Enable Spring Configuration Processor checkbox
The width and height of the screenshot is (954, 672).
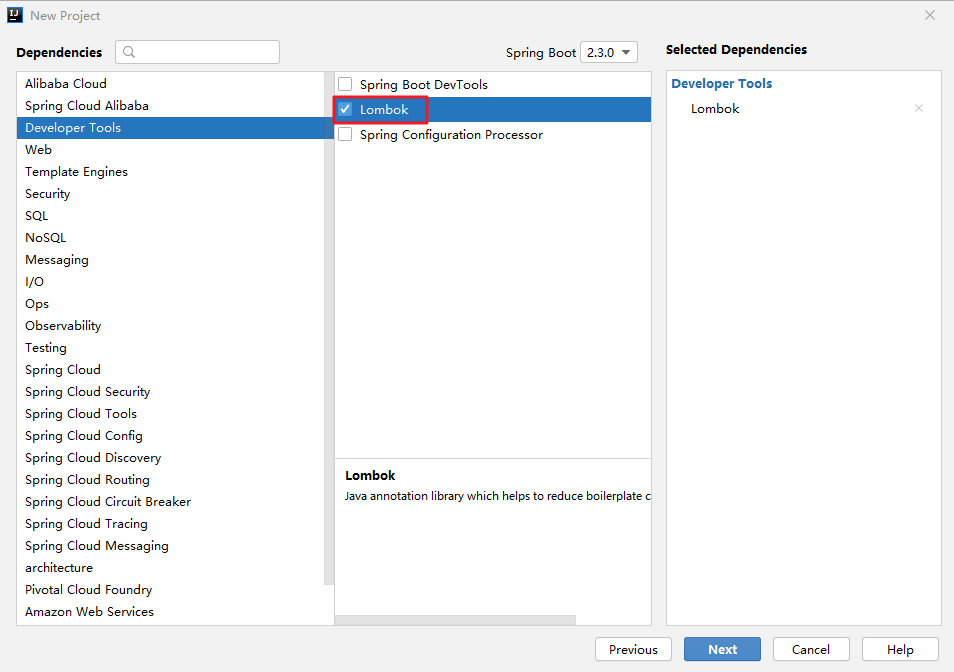point(345,134)
